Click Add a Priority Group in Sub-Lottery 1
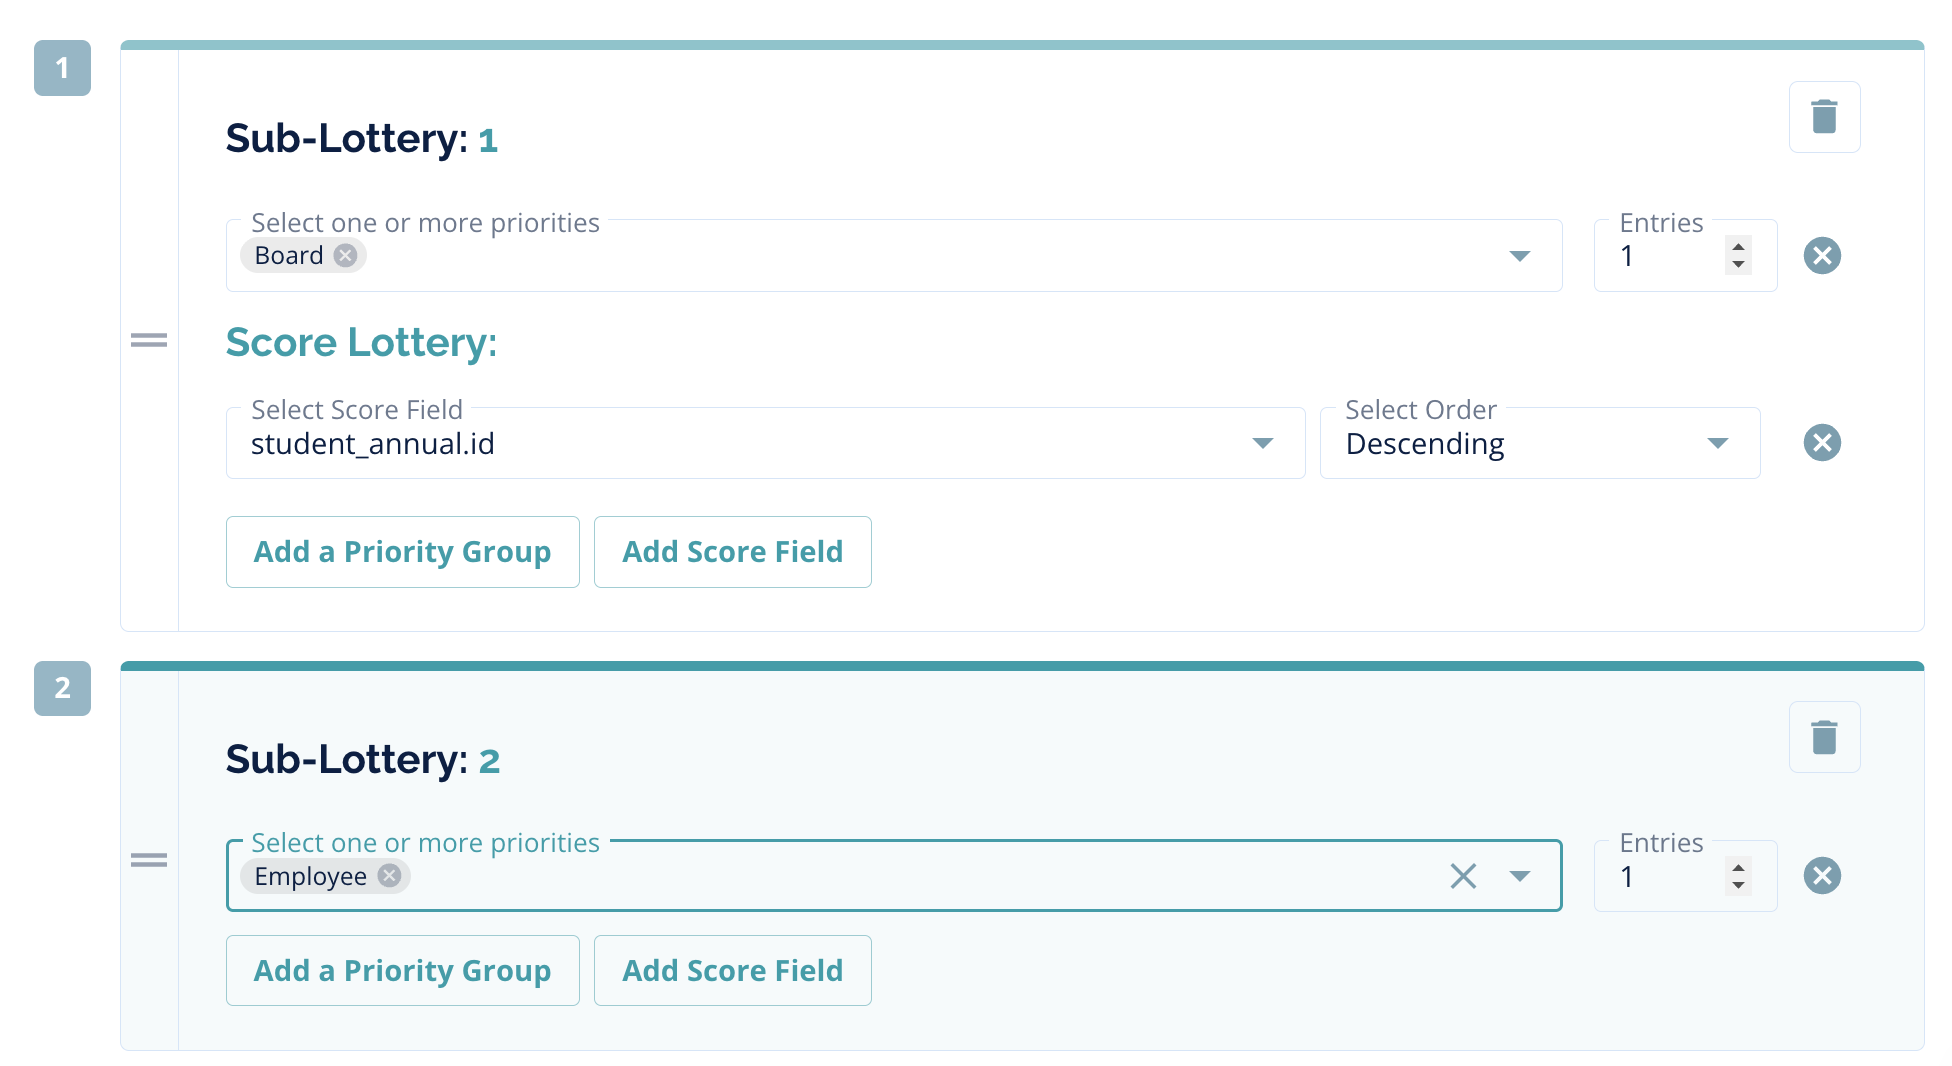The height and width of the screenshot is (1066, 1952). 402,552
